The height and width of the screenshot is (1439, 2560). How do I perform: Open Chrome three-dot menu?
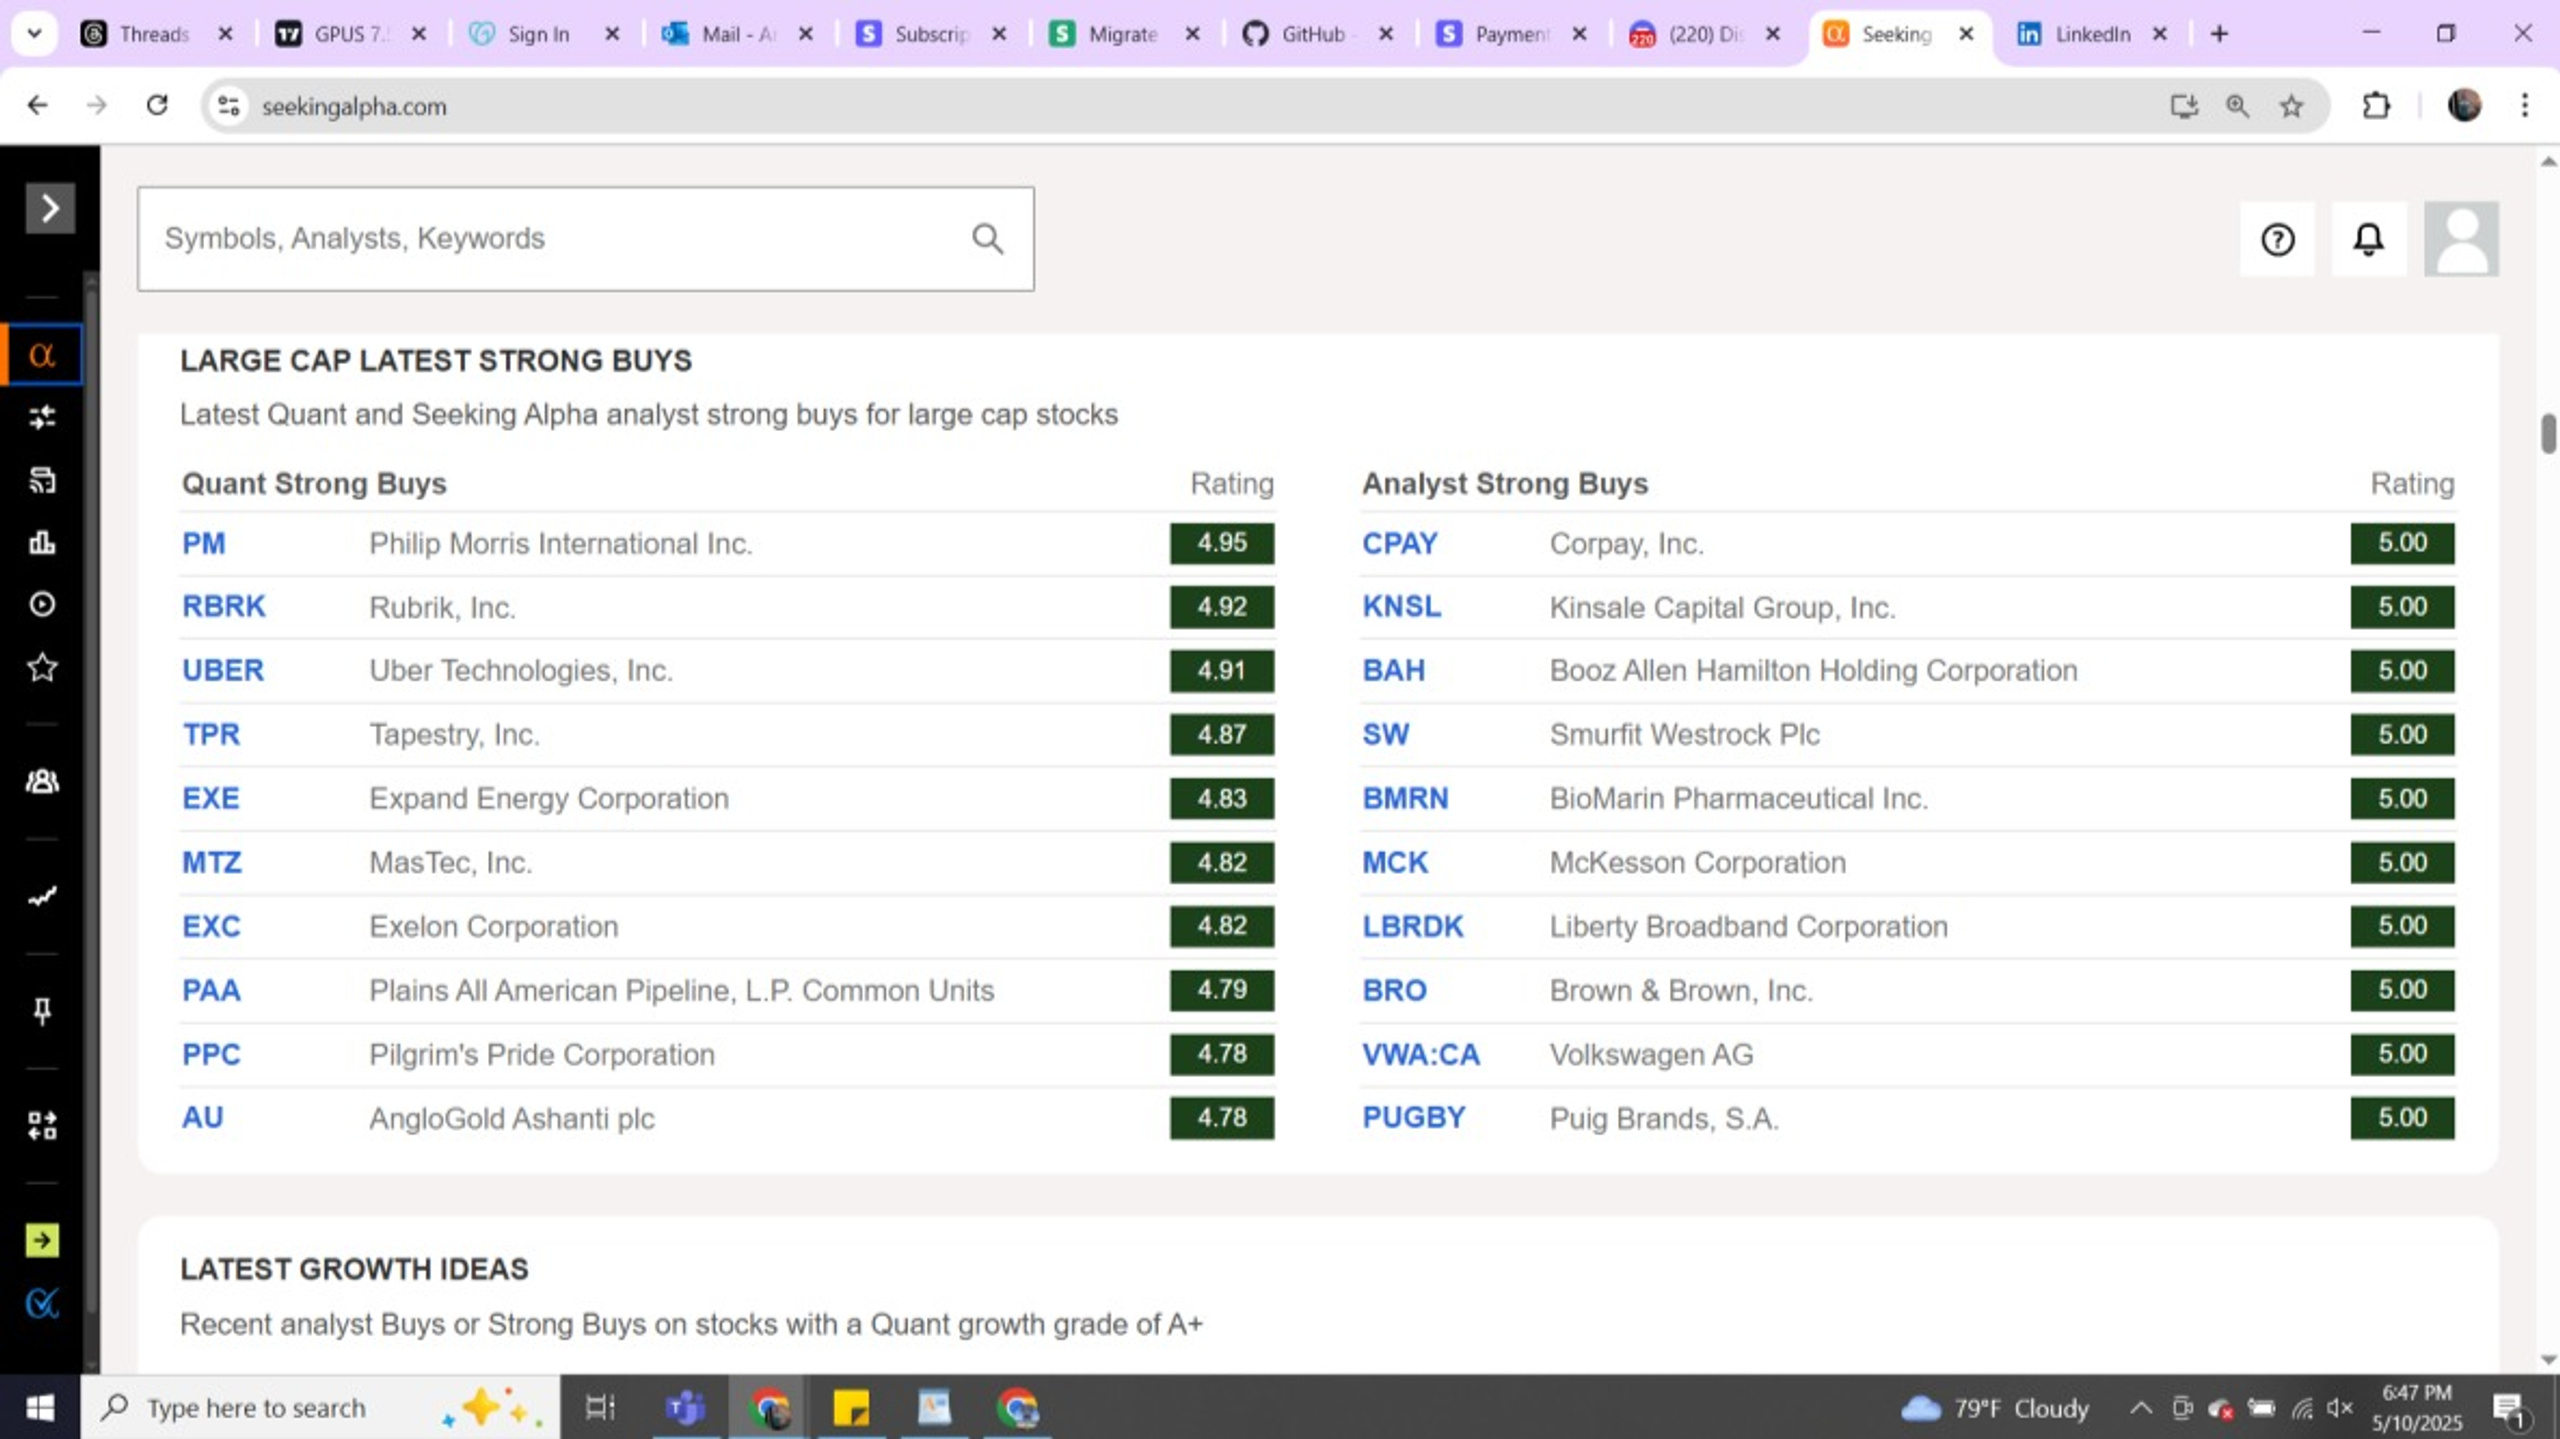[2525, 105]
